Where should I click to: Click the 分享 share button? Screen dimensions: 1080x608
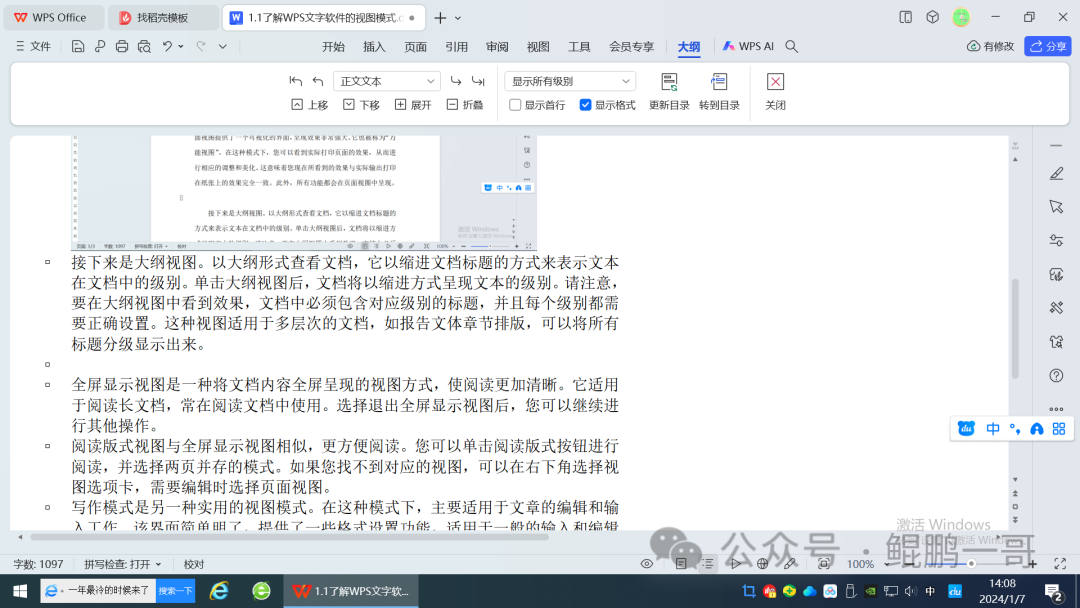1048,46
